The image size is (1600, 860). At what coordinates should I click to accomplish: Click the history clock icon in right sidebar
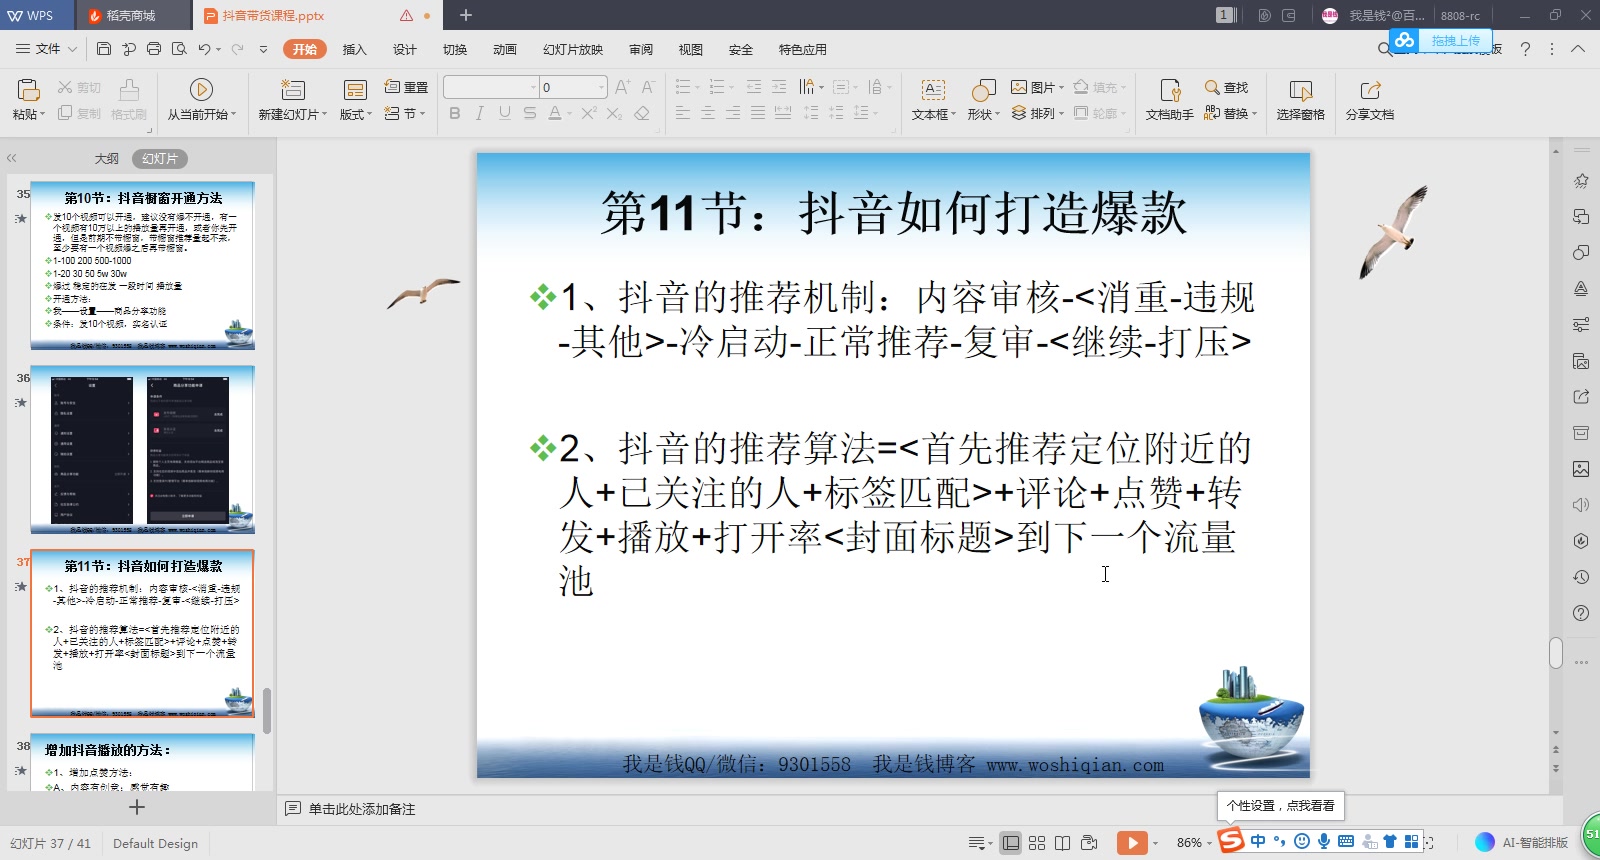(x=1581, y=577)
